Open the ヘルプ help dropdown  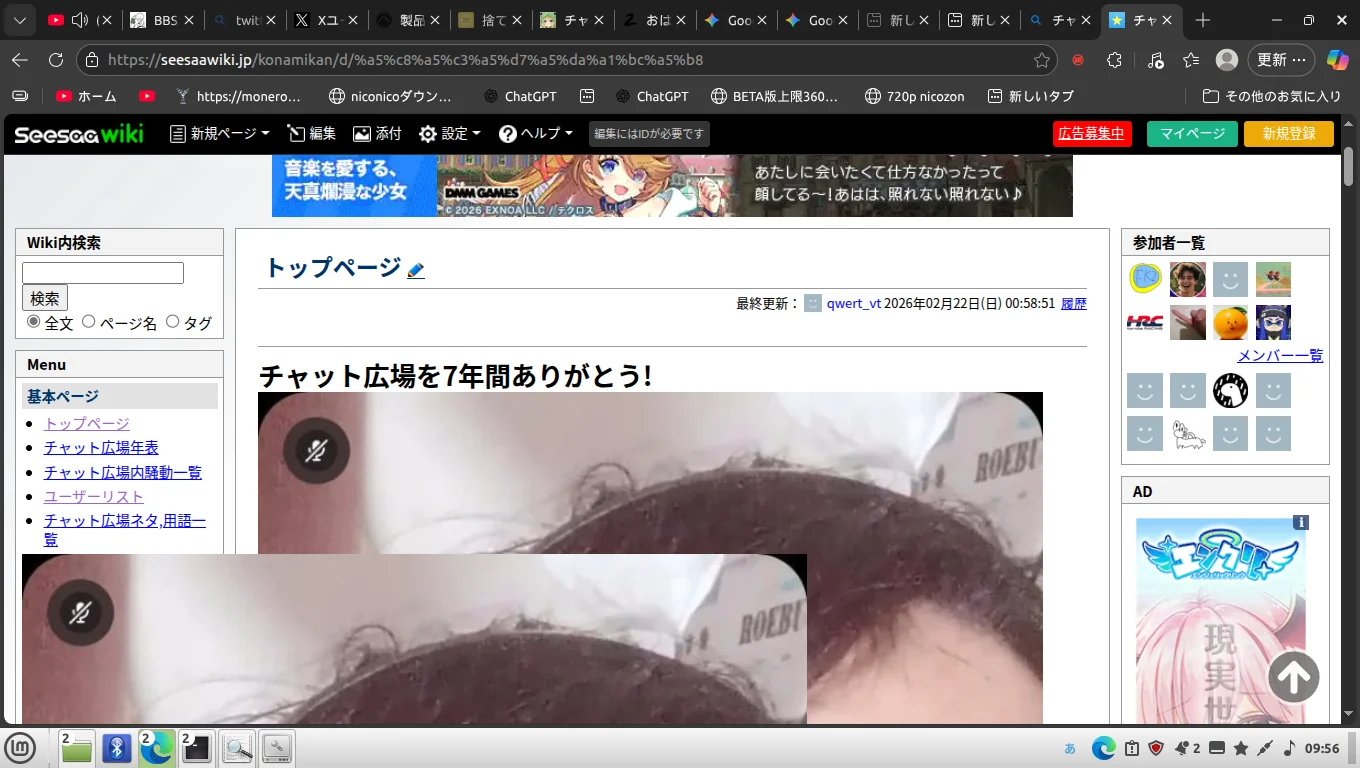536,134
